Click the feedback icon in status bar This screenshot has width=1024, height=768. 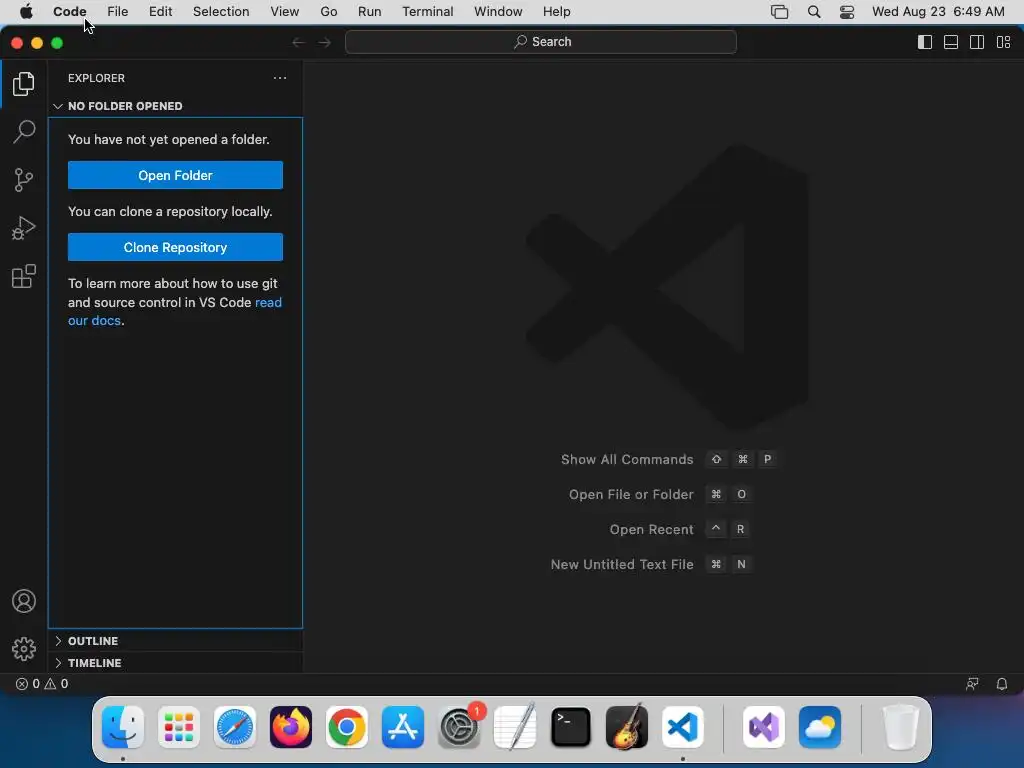click(x=972, y=684)
